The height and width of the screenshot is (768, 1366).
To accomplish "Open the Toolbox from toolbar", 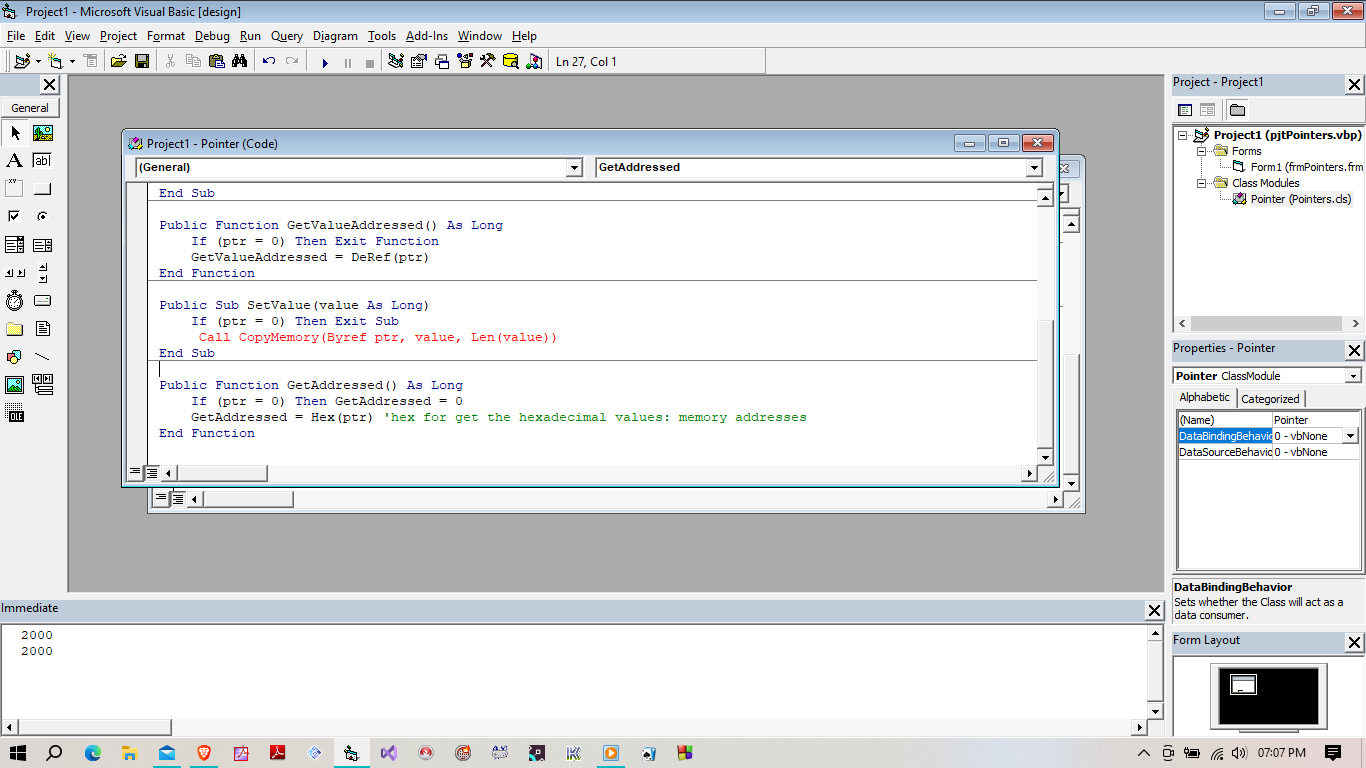I will 487,61.
